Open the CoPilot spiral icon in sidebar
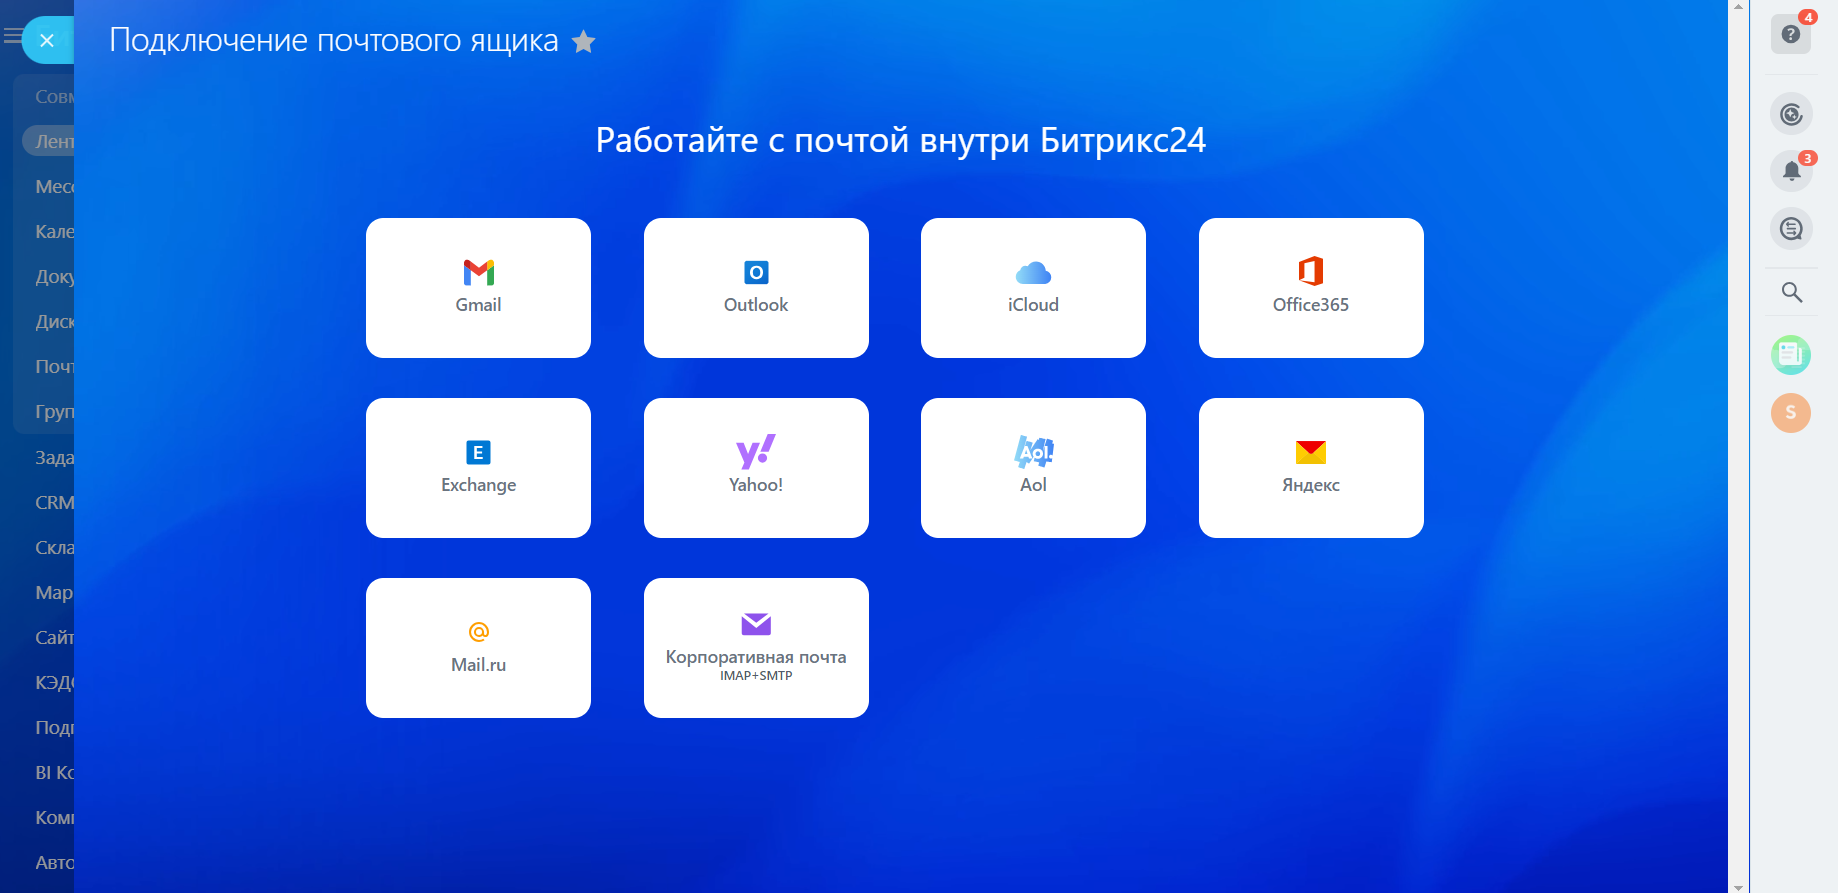 [x=1791, y=114]
